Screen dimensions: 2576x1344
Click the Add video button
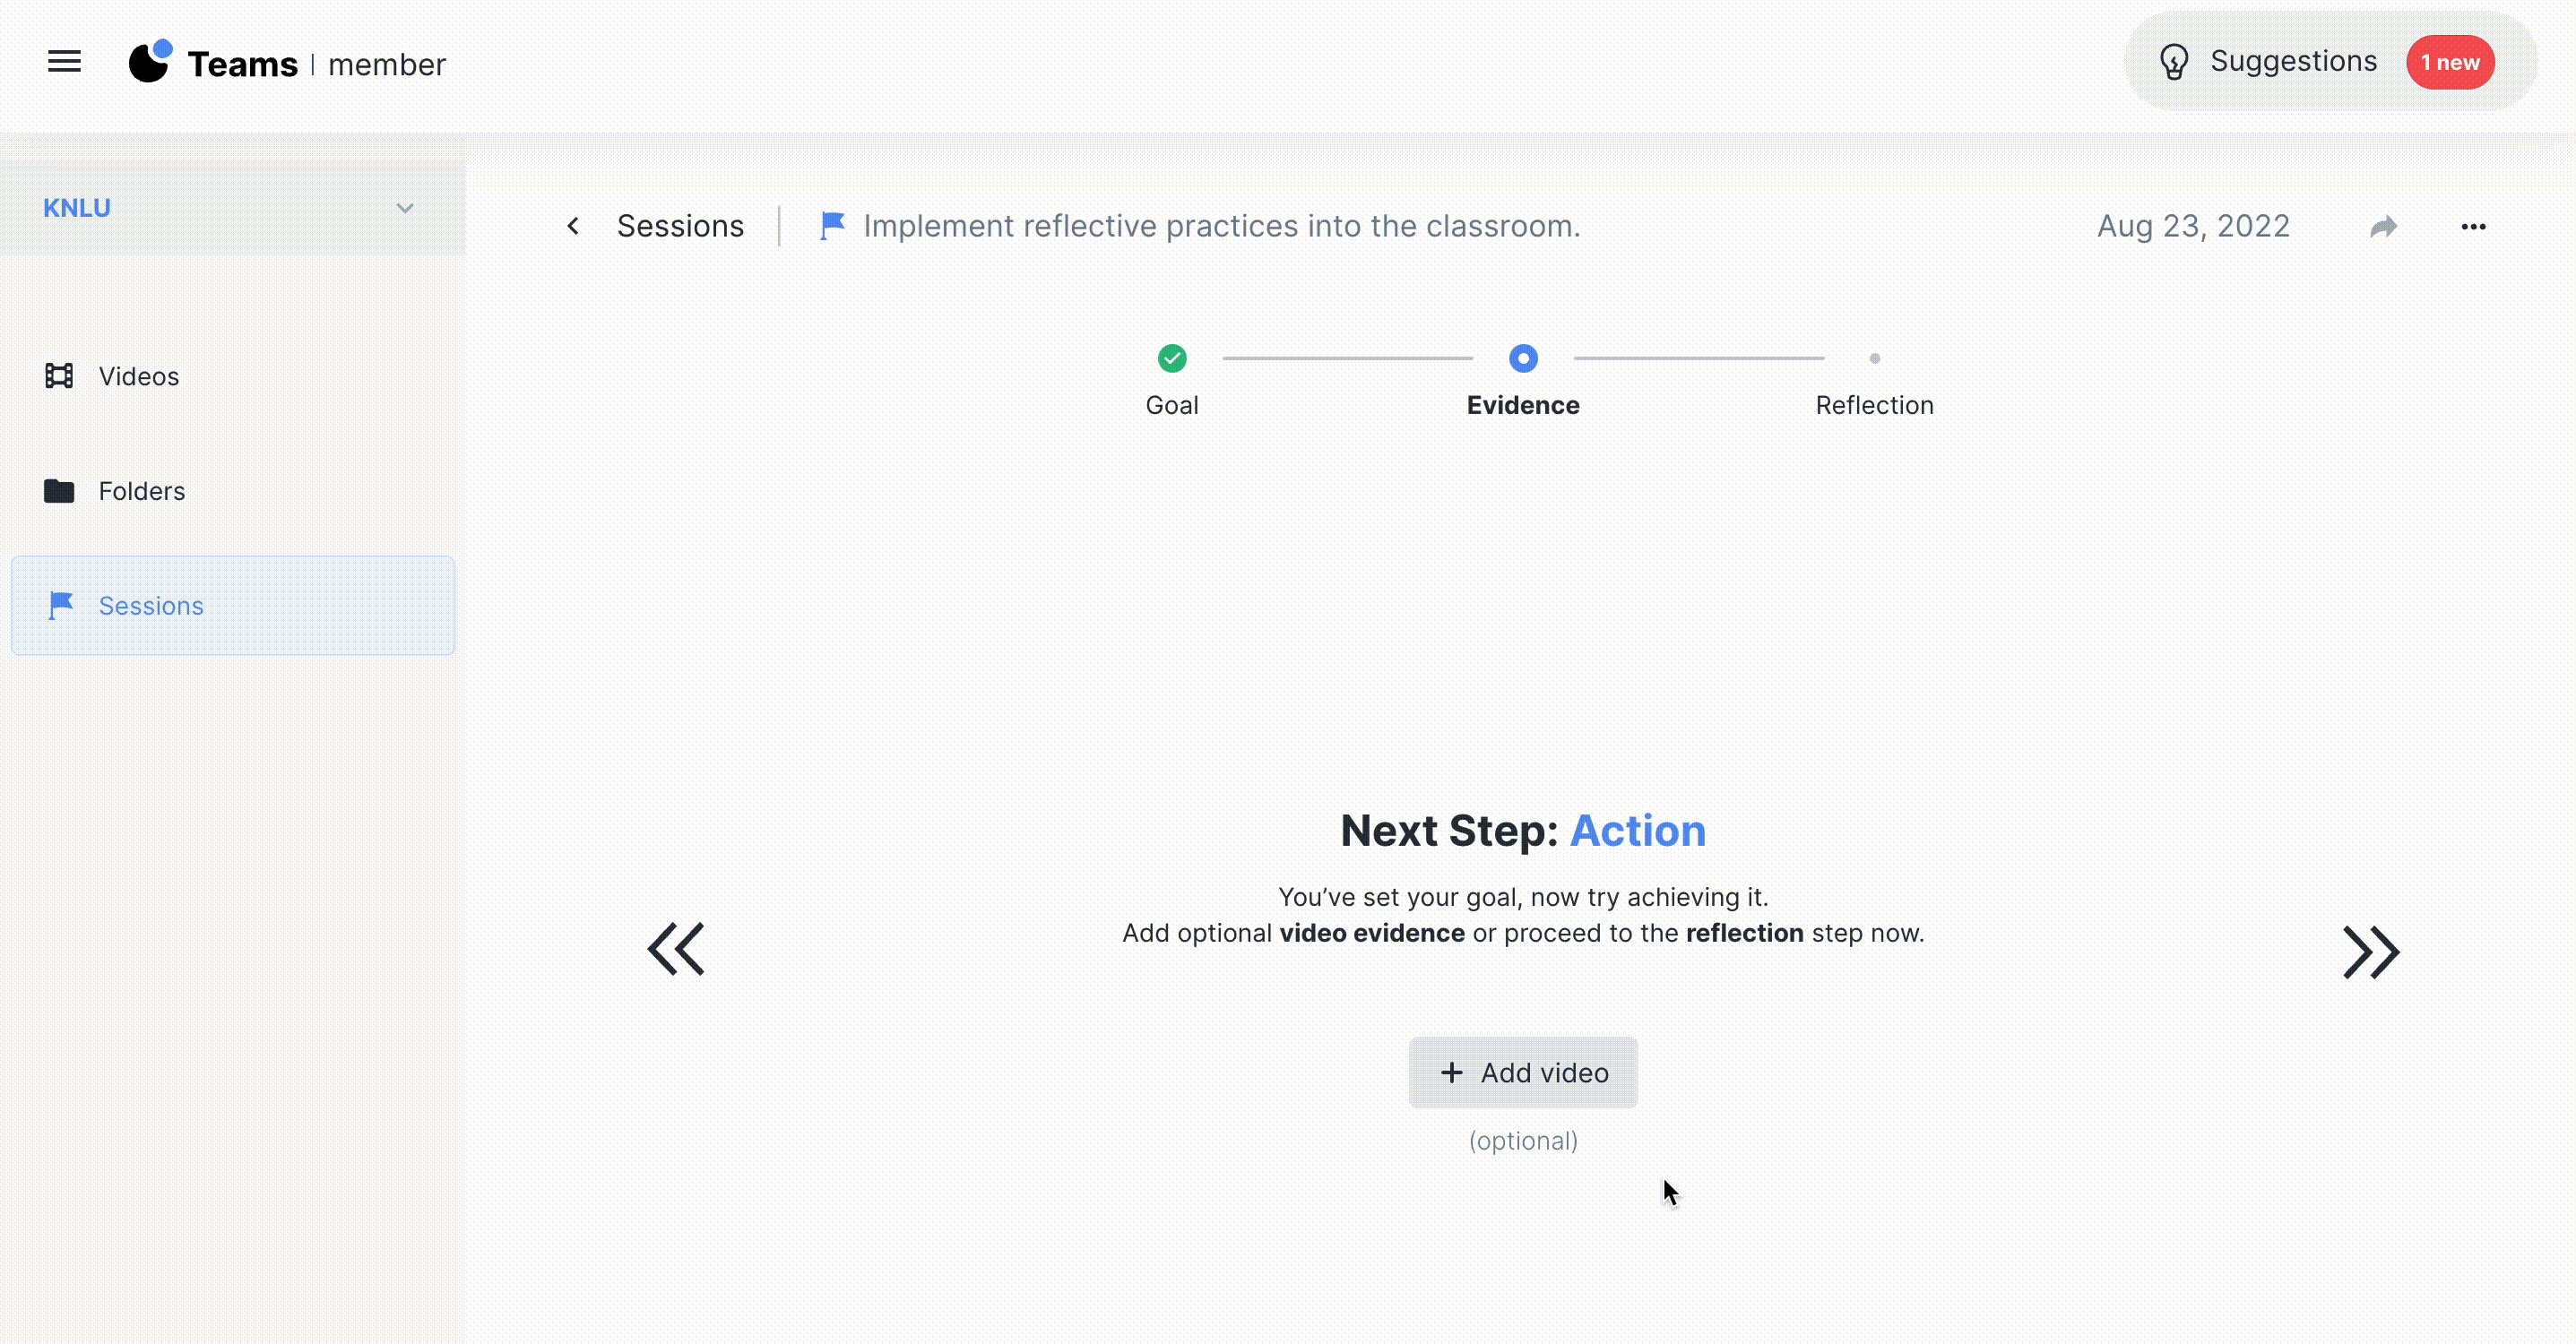click(1523, 1072)
